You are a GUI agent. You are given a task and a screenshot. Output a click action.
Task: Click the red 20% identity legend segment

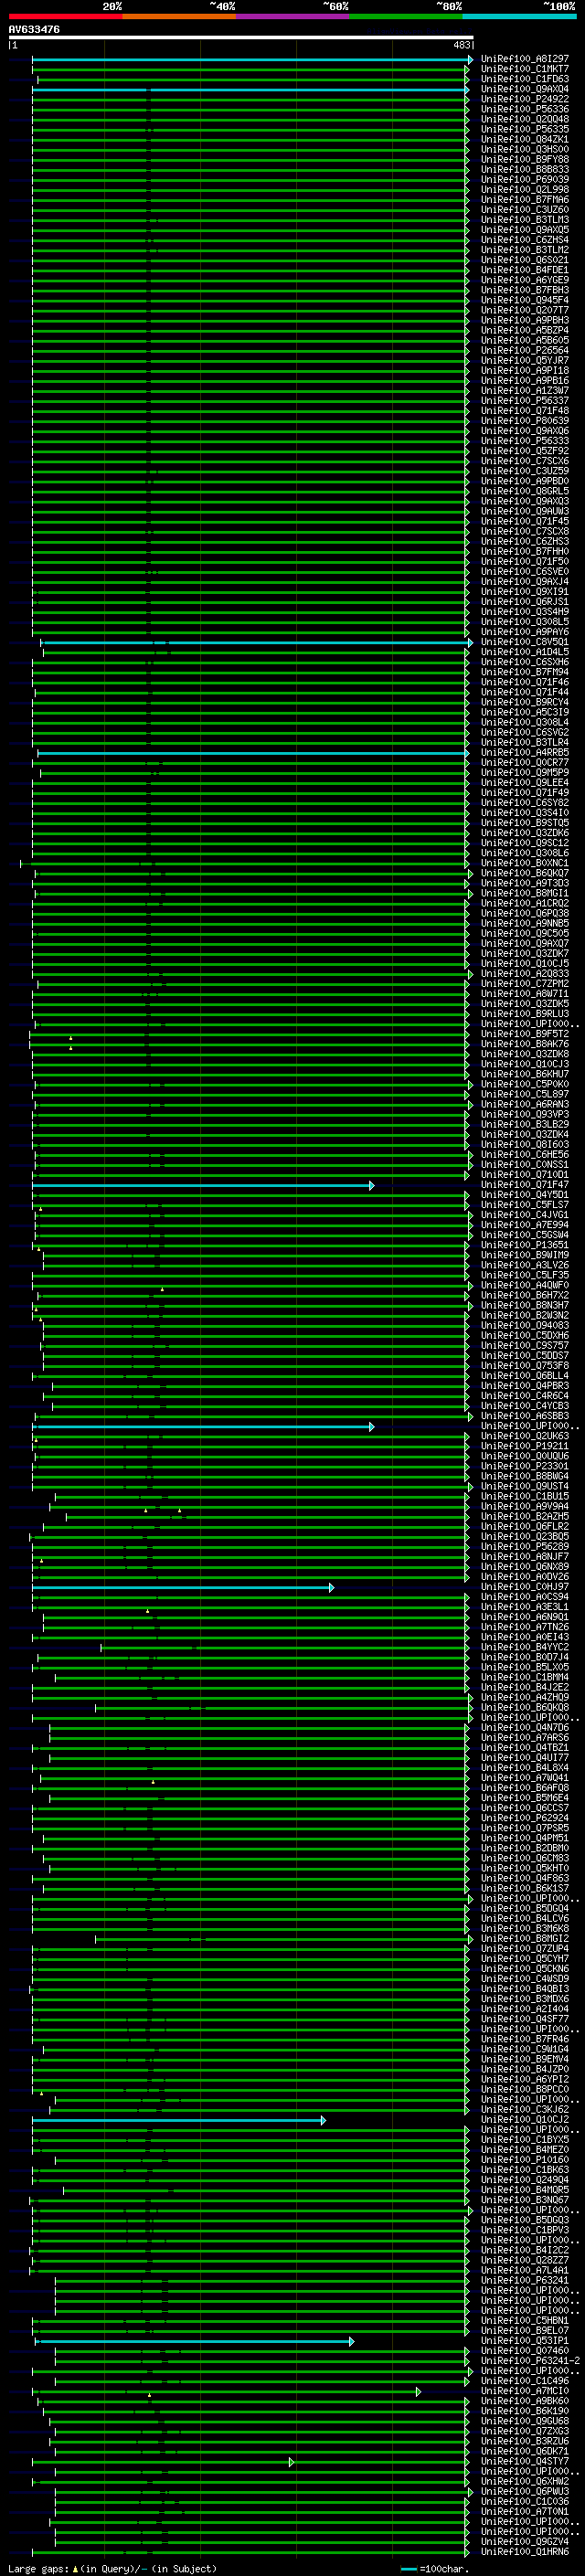[66, 16]
